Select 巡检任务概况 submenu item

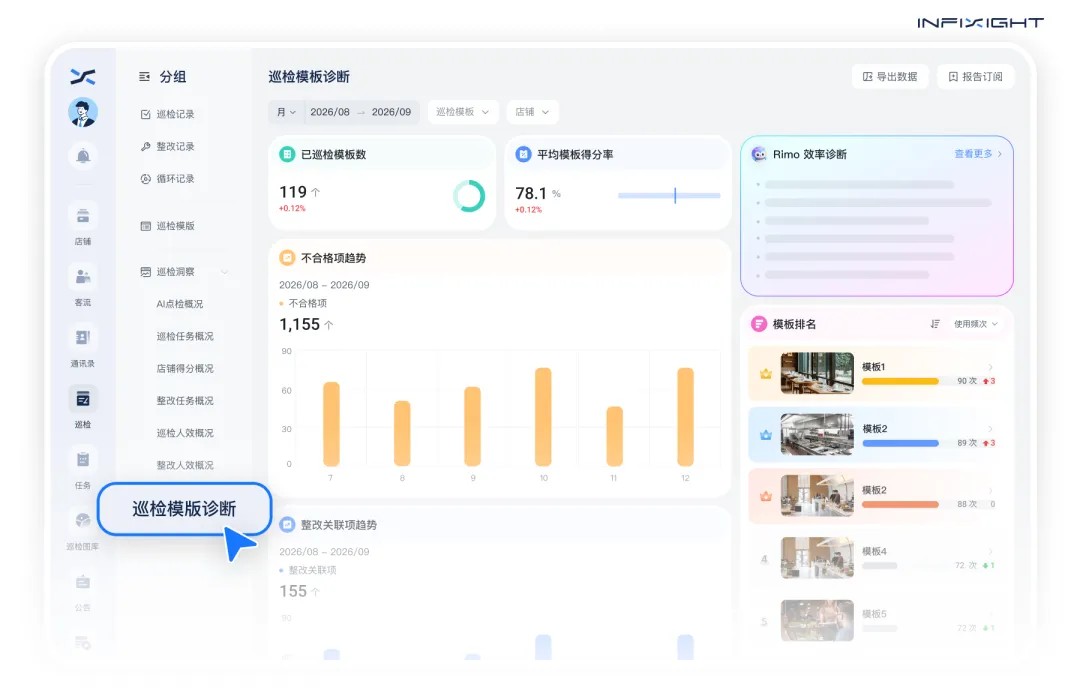point(185,336)
